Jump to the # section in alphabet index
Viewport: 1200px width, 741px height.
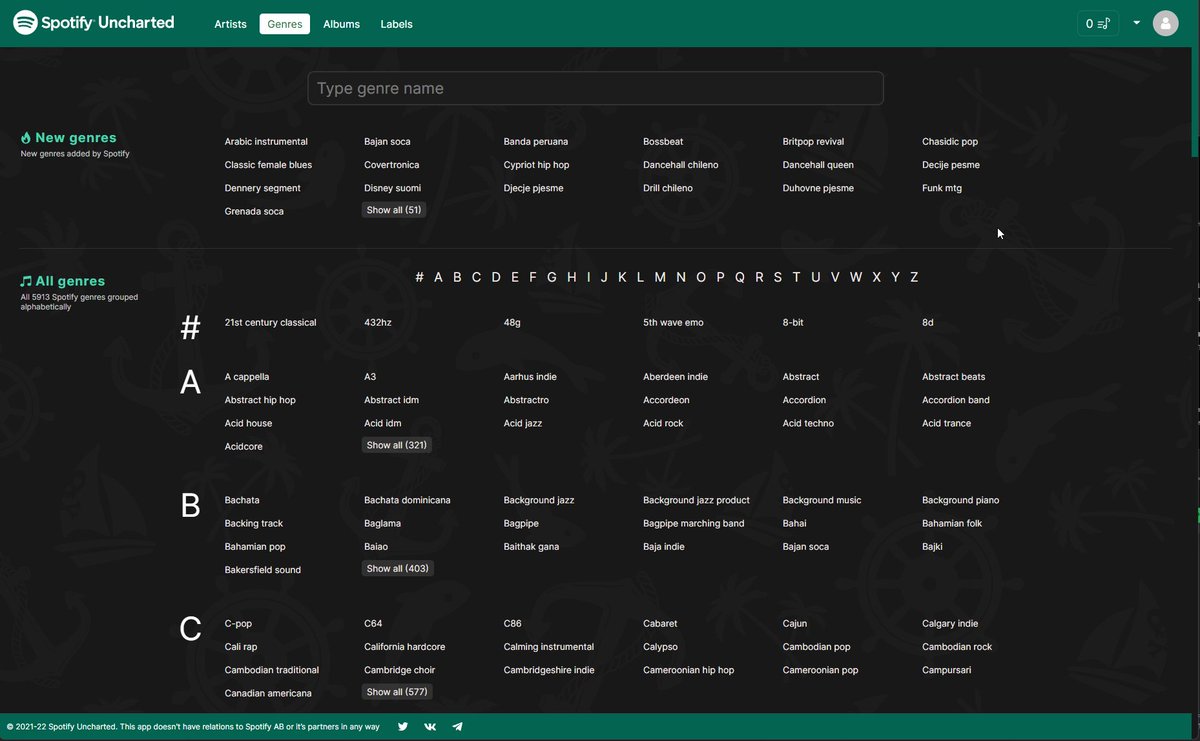420,277
